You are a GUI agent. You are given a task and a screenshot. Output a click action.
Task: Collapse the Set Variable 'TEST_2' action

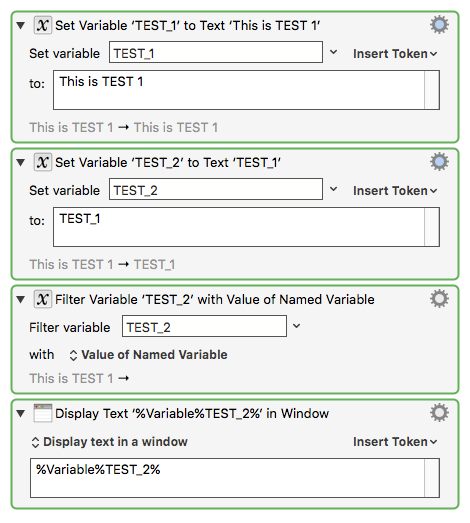pyautogui.click(x=21, y=163)
